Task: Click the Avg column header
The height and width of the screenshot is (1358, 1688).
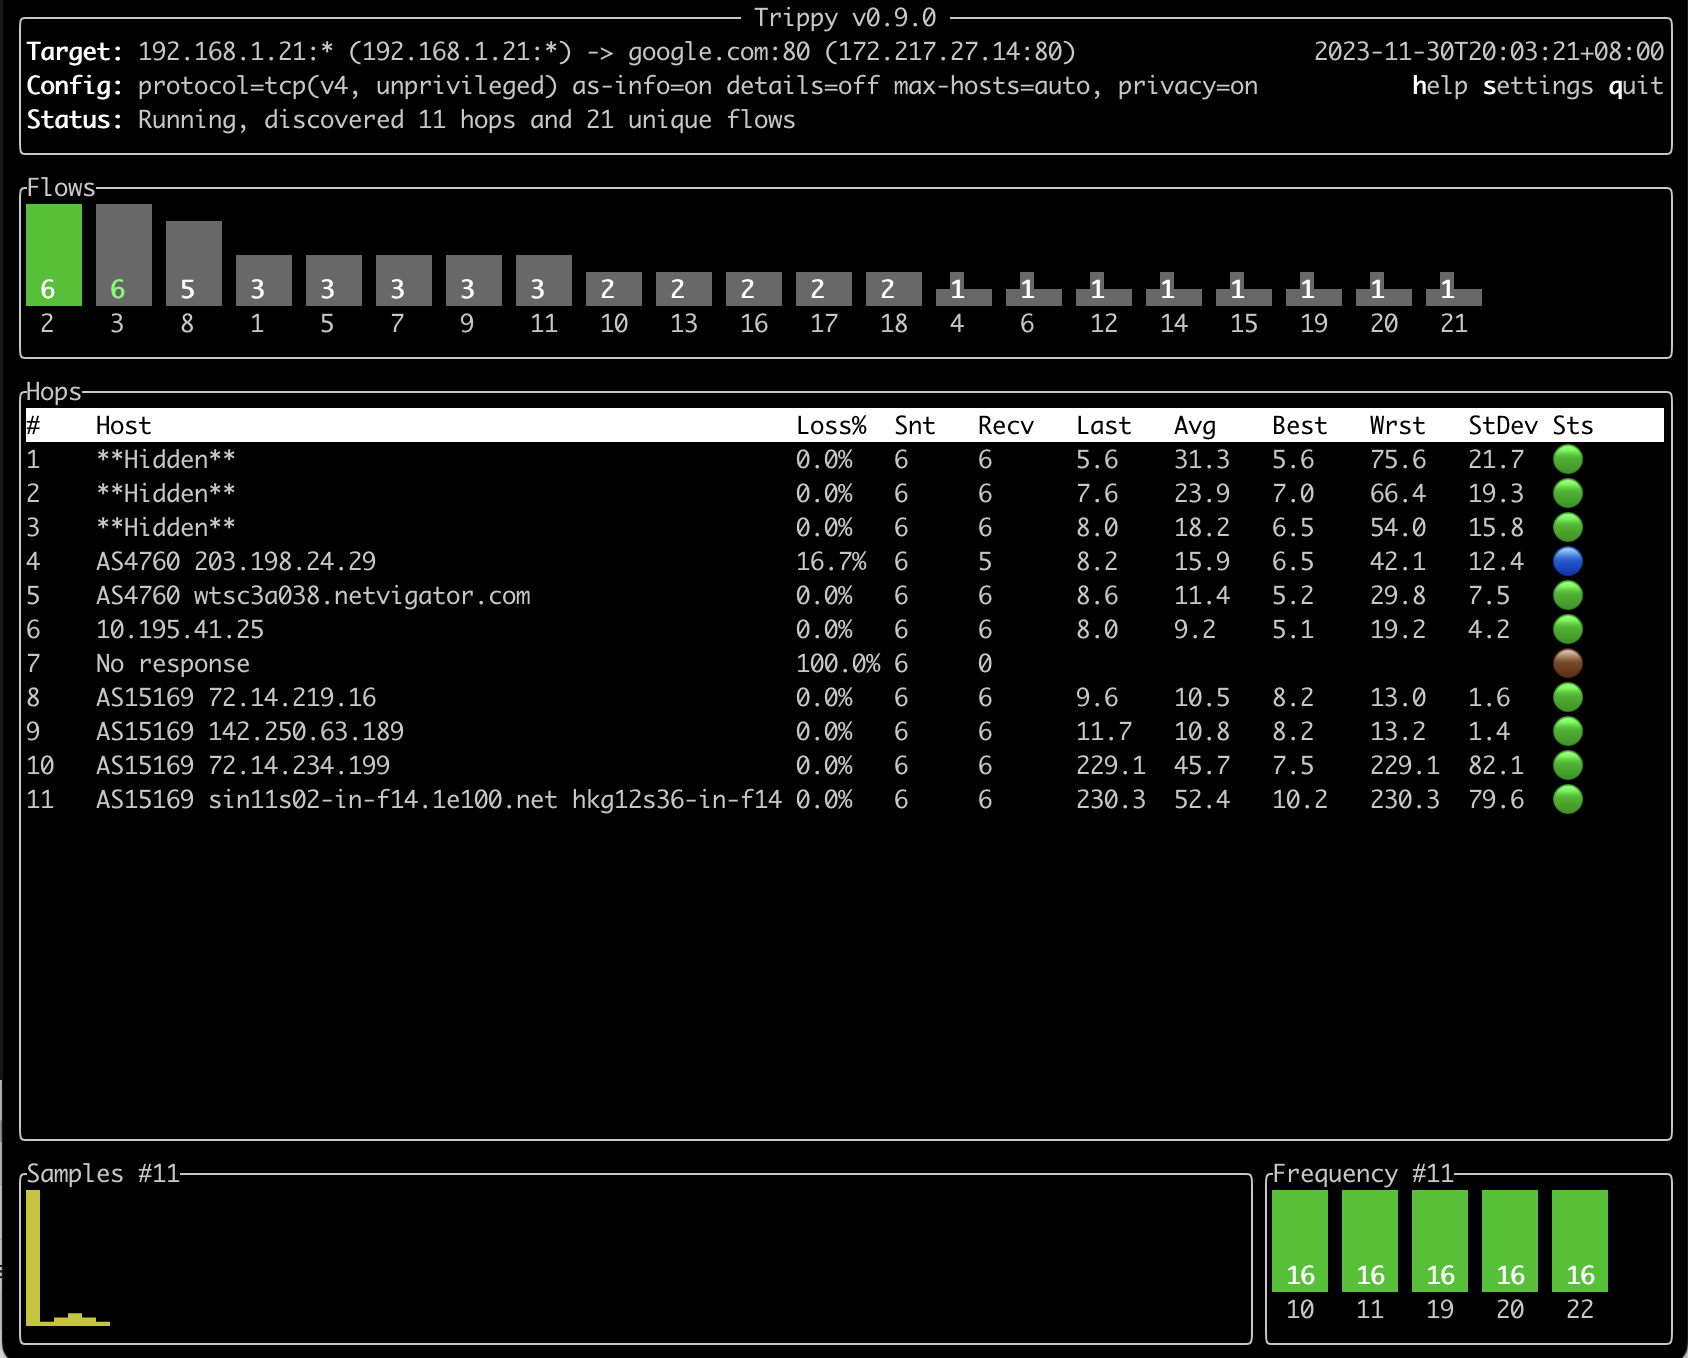Action: coord(1195,425)
